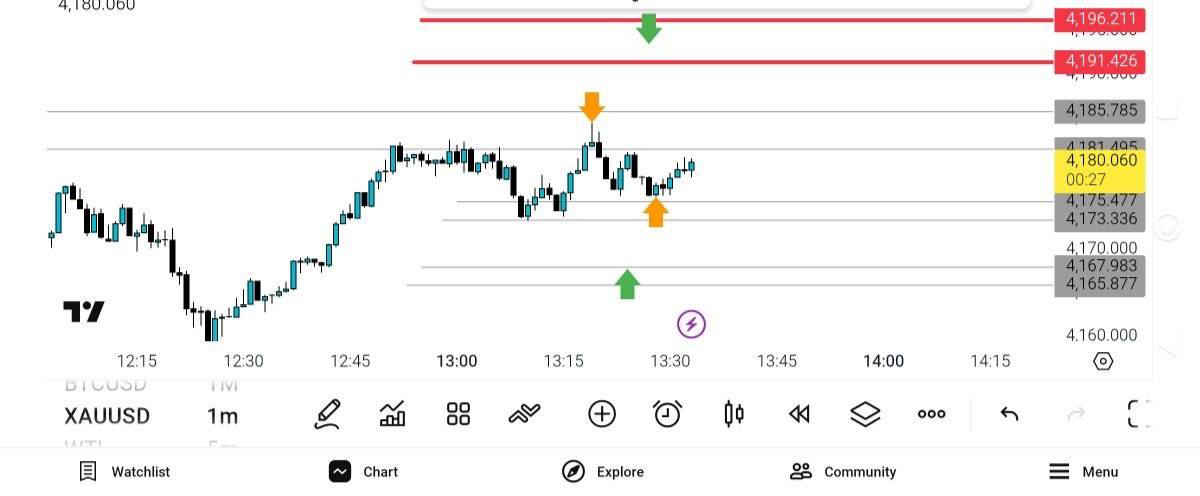Open the drawing tools pencil icon
Viewport: 1200px width, 496px height.
pyautogui.click(x=327, y=414)
